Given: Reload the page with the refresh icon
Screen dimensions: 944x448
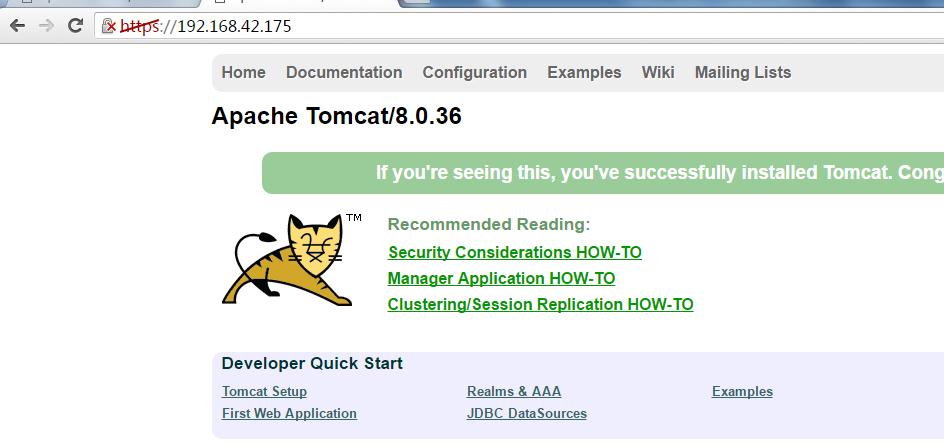Looking at the screenshot, I should pos(75,25).
